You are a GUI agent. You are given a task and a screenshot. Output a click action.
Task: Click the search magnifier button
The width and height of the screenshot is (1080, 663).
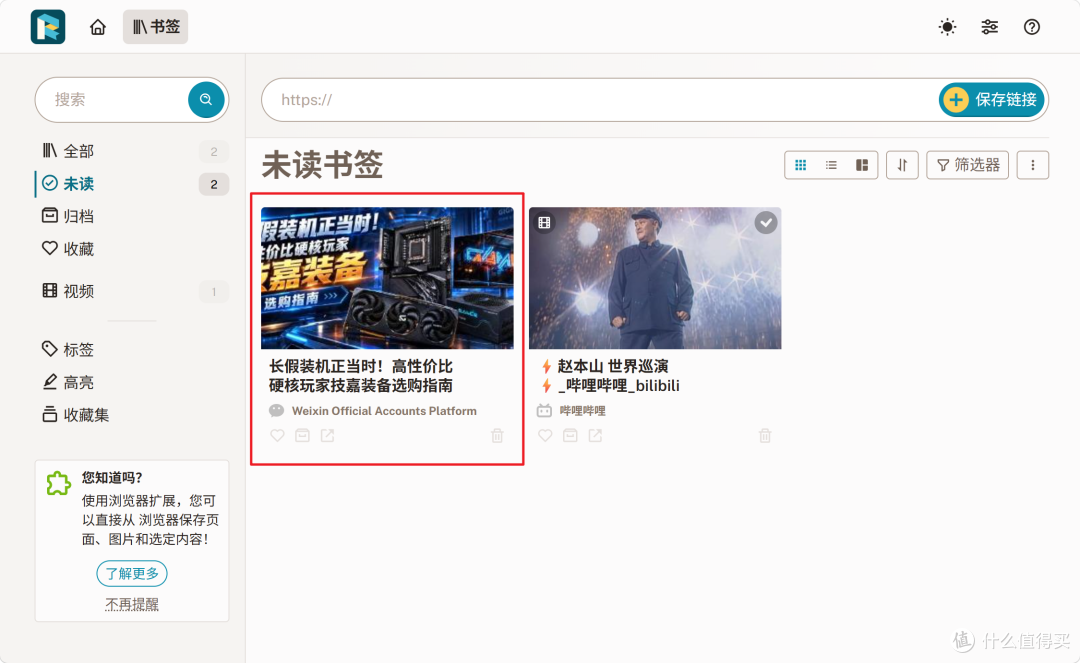click(x=206, y=100)
